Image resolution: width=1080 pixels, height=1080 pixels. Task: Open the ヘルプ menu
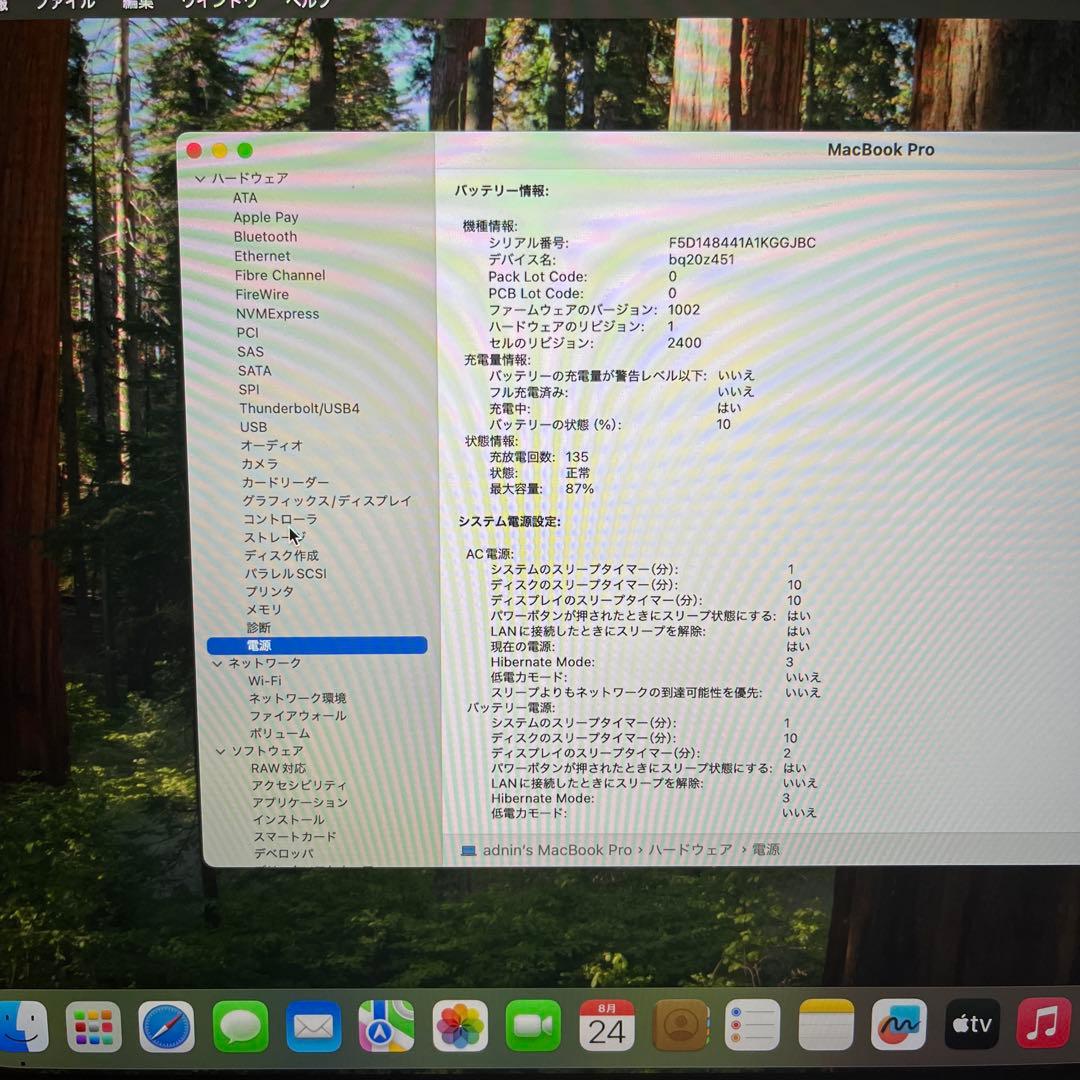305,4
